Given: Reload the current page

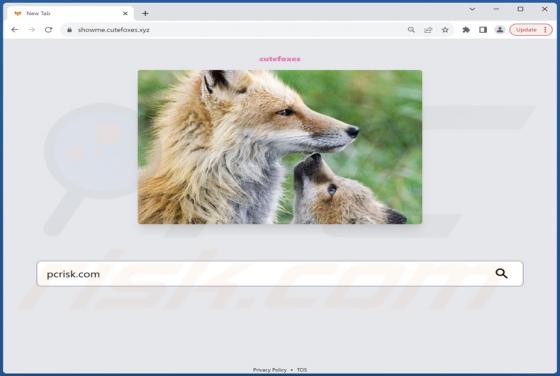Looking at the screenshot, I should [x=49, y=30].
